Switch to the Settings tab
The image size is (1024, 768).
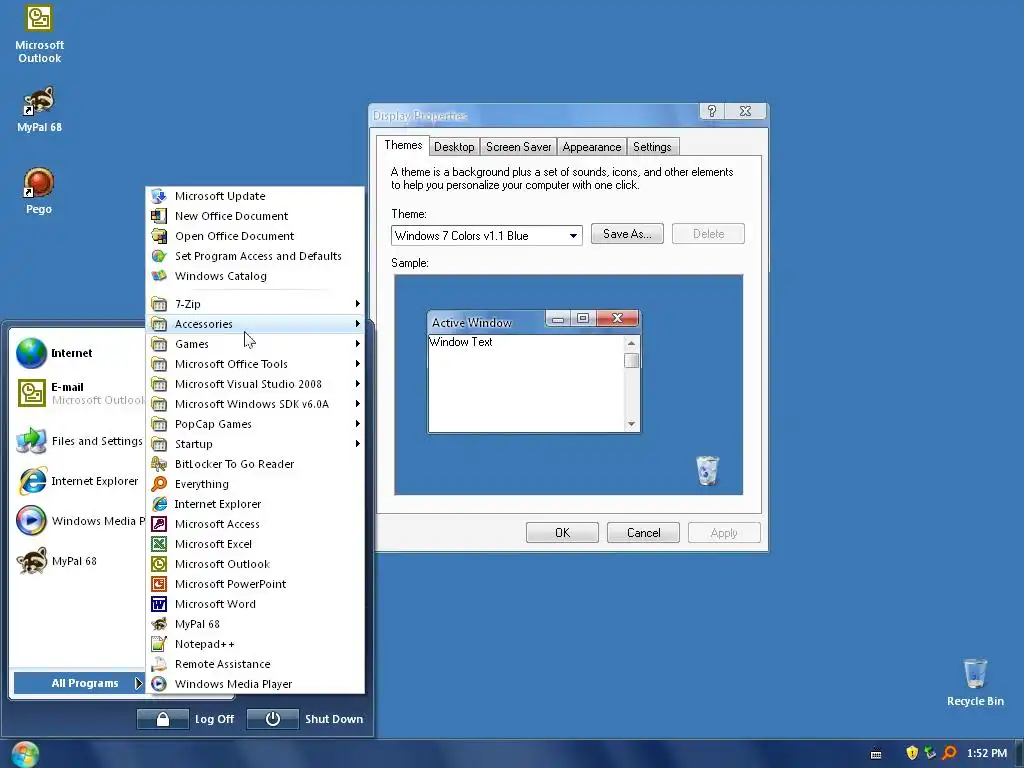(x=652, y=147)
